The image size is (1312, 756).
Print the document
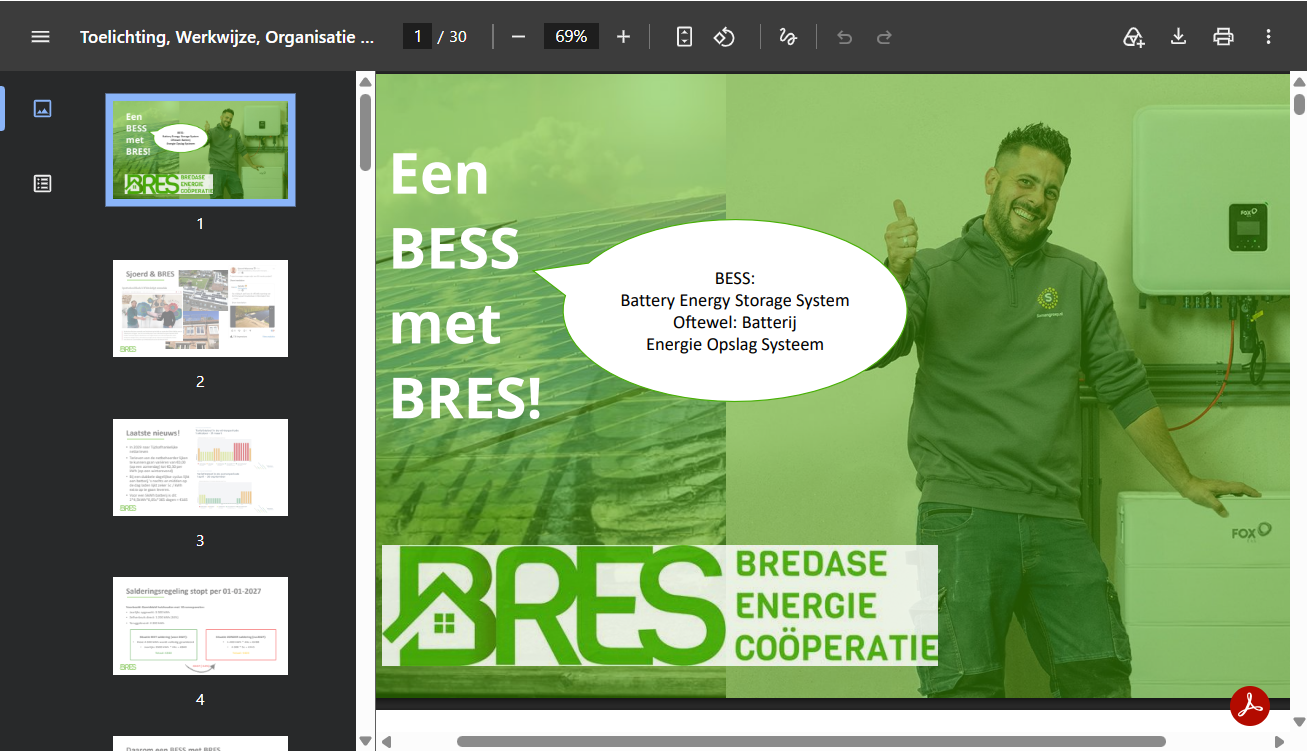(x=1223, y=37)
